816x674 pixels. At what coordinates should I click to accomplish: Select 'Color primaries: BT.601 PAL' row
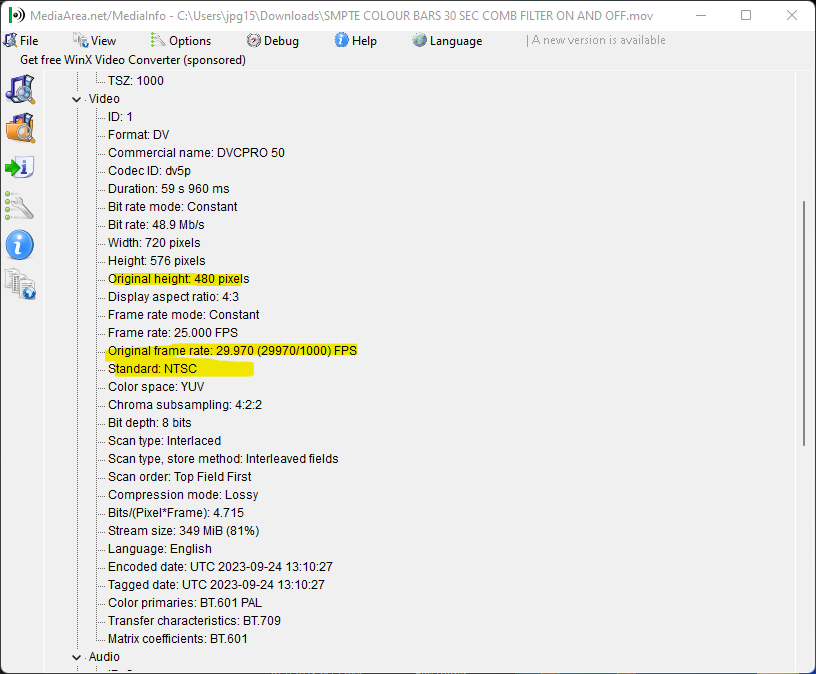point(185,603)
